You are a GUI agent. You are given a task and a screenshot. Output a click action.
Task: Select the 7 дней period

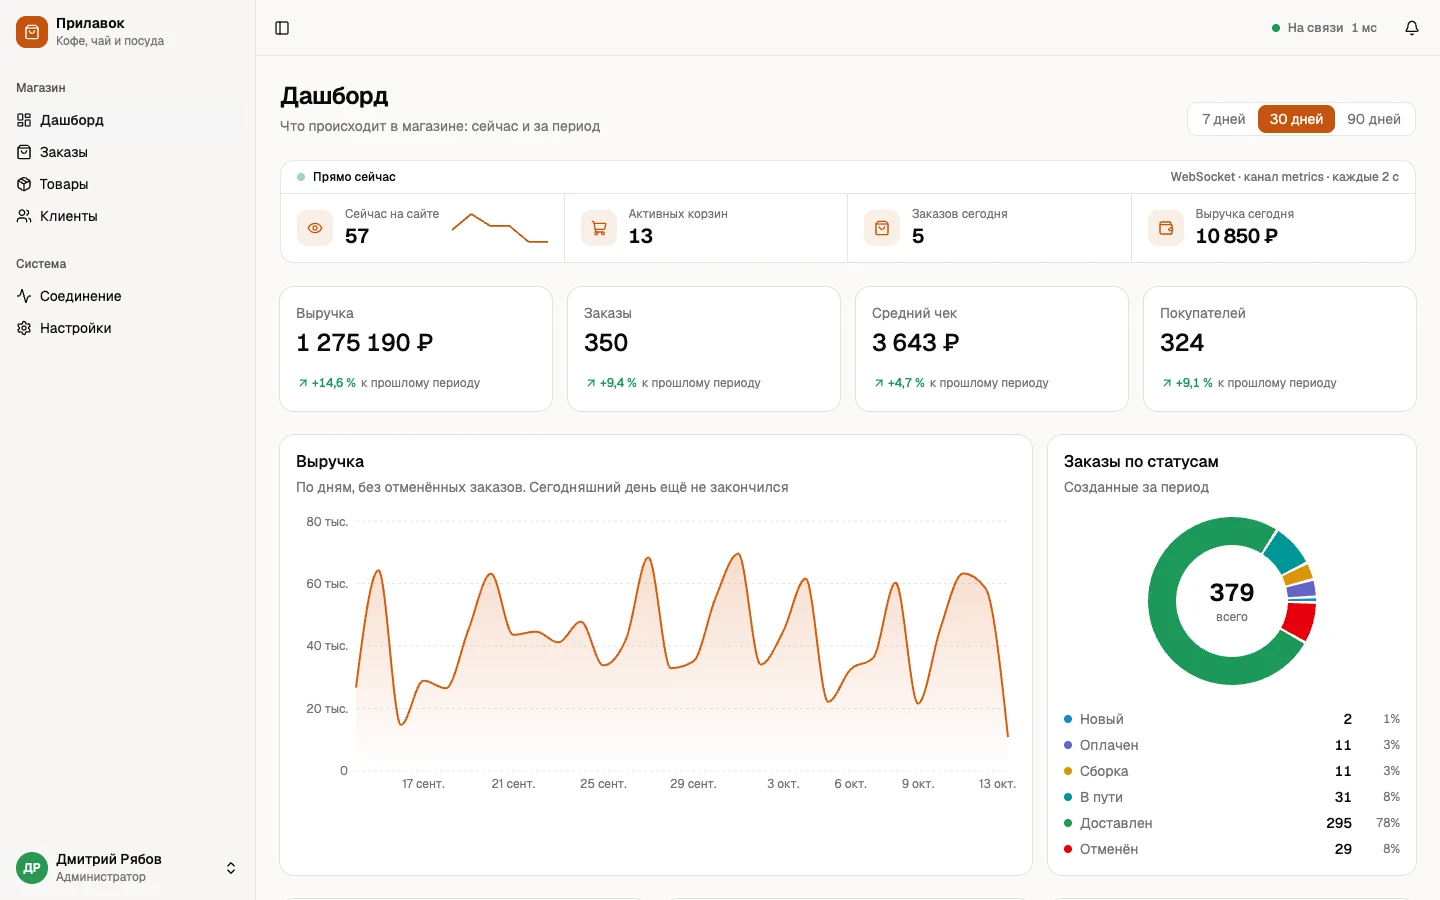point(1224,119)
